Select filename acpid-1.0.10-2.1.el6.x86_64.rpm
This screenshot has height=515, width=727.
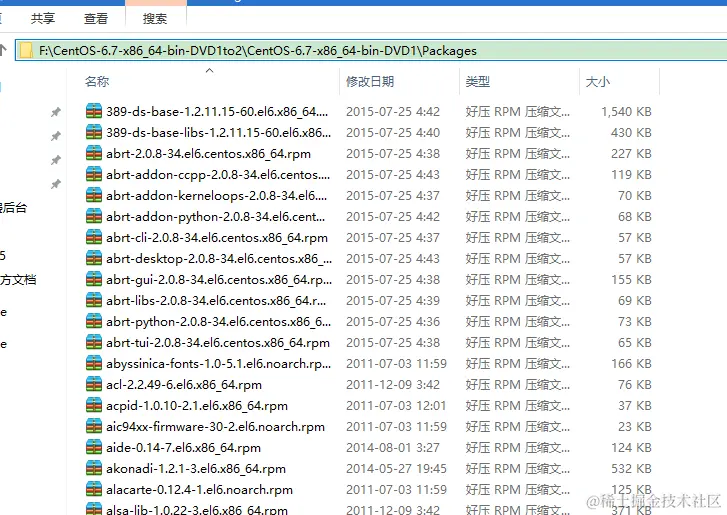pos(197,406)
